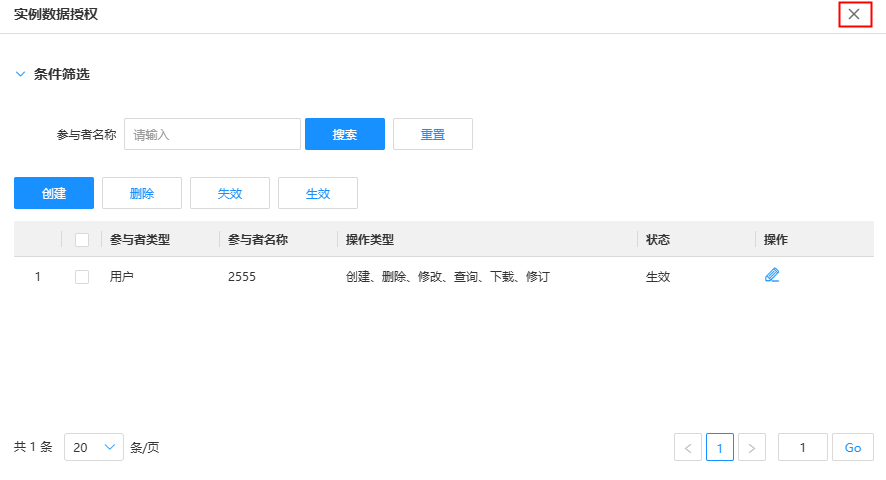Check the row checkbox for user 2555

(82, 276)
